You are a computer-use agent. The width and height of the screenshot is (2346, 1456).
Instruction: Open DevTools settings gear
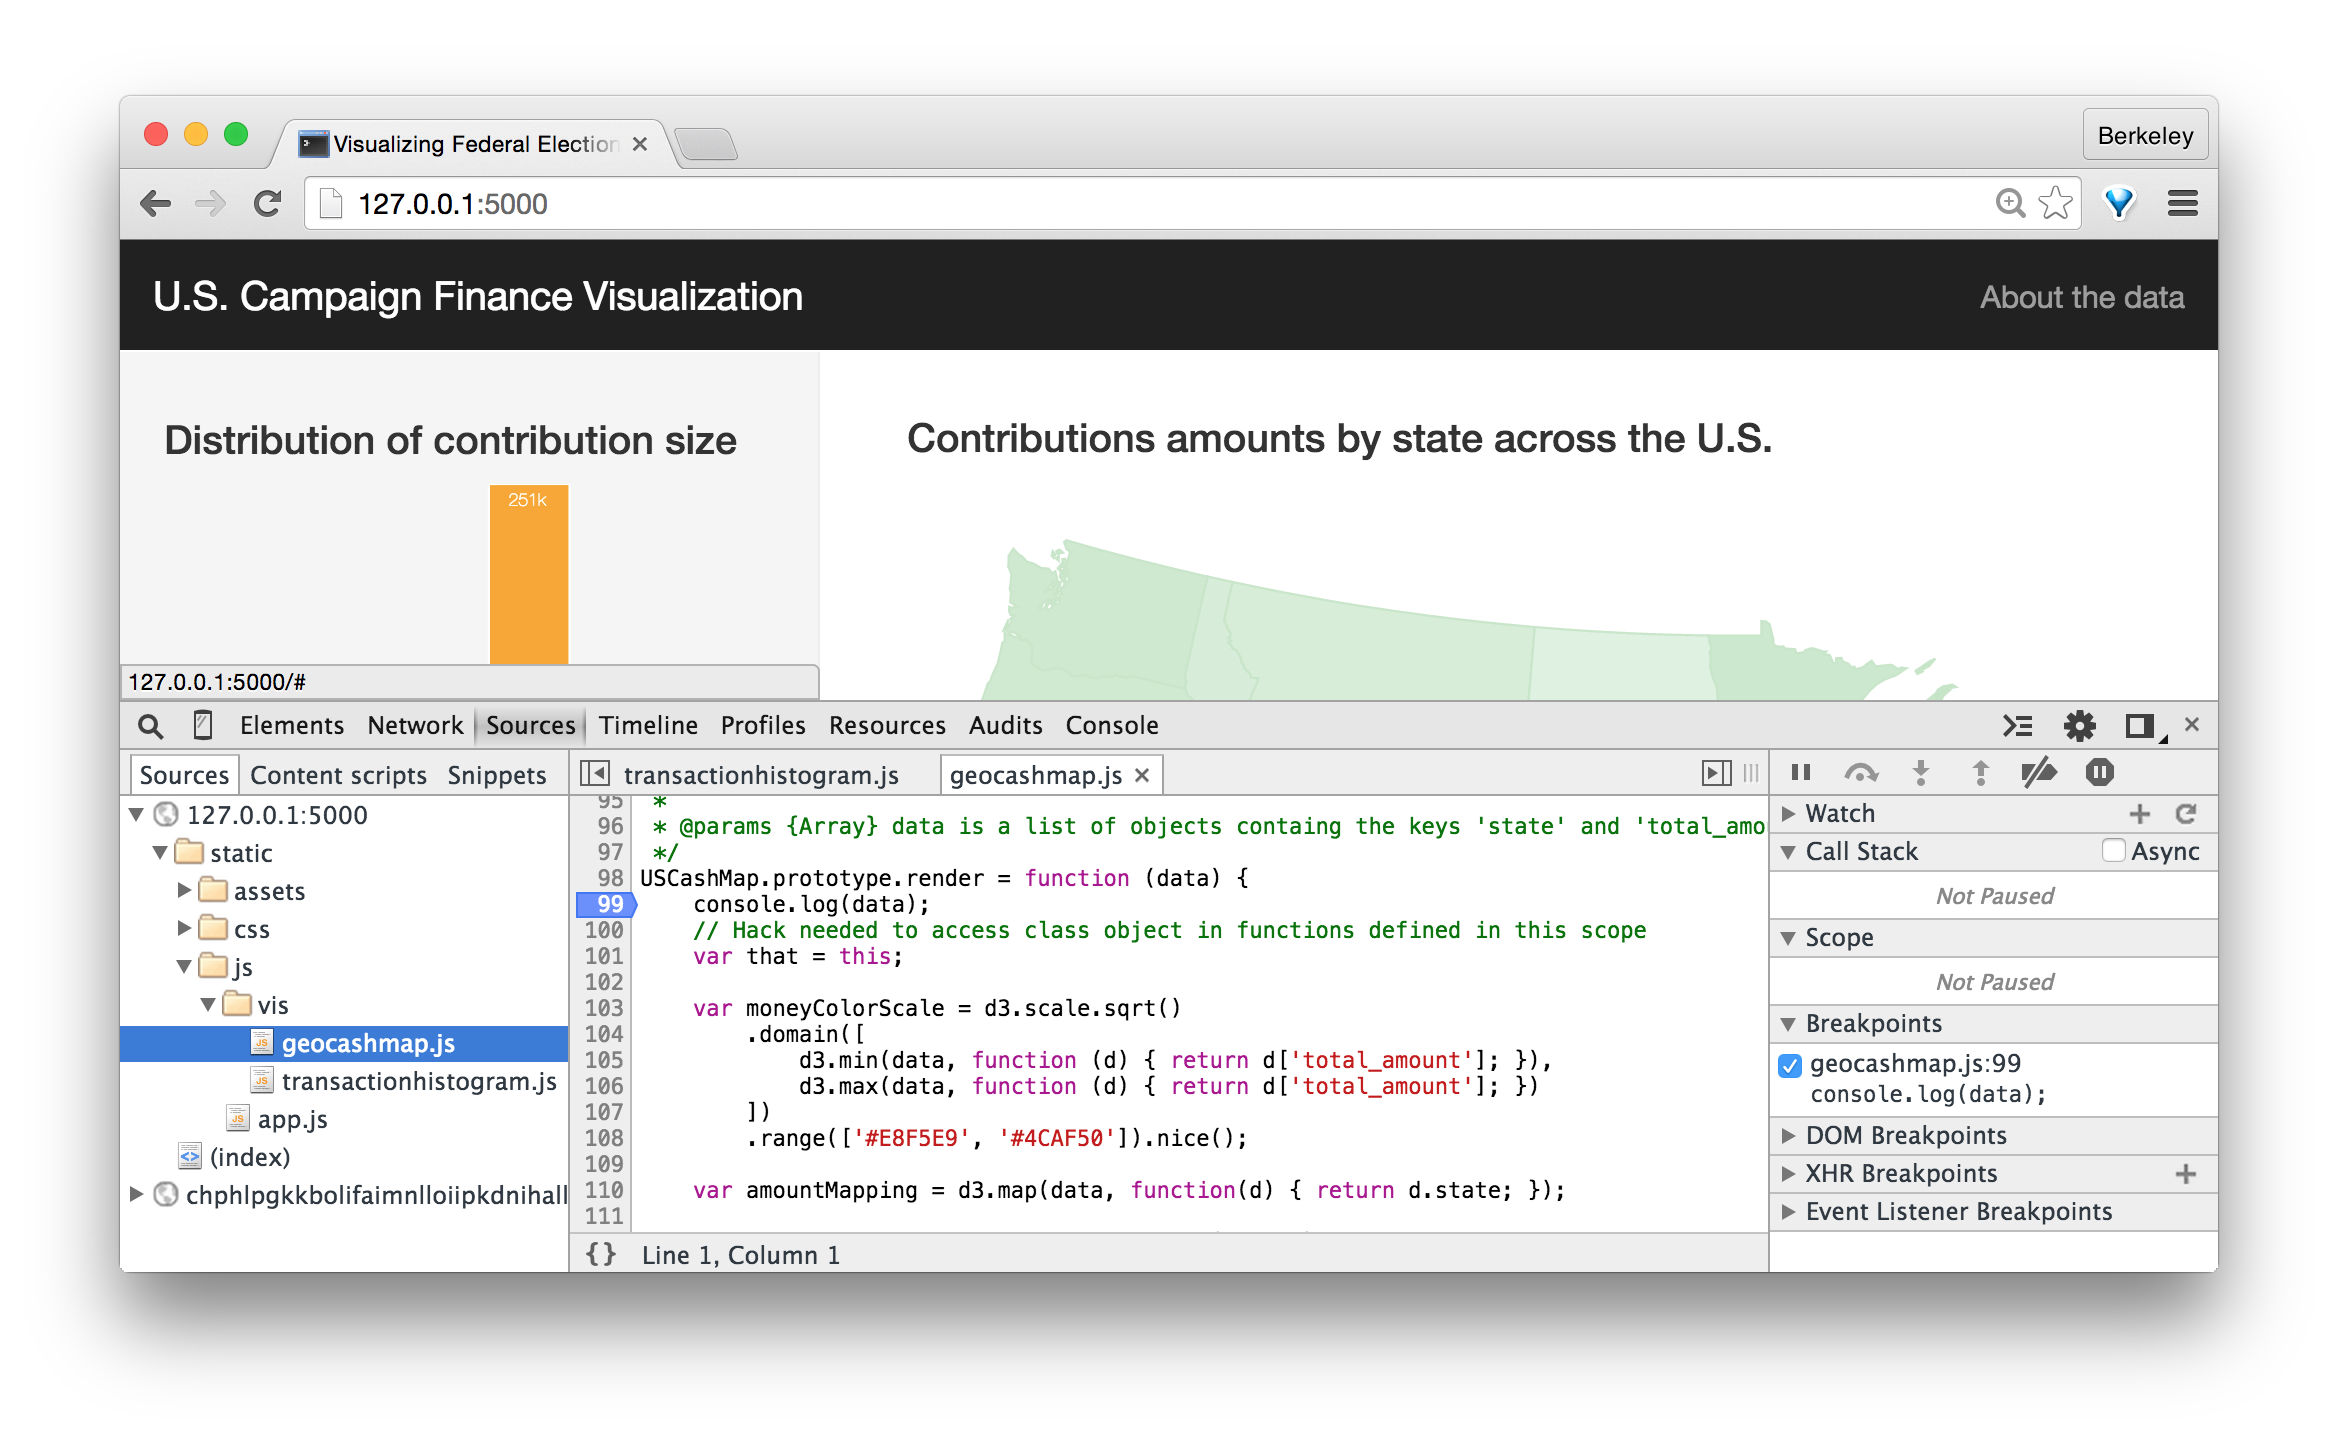2079,726
